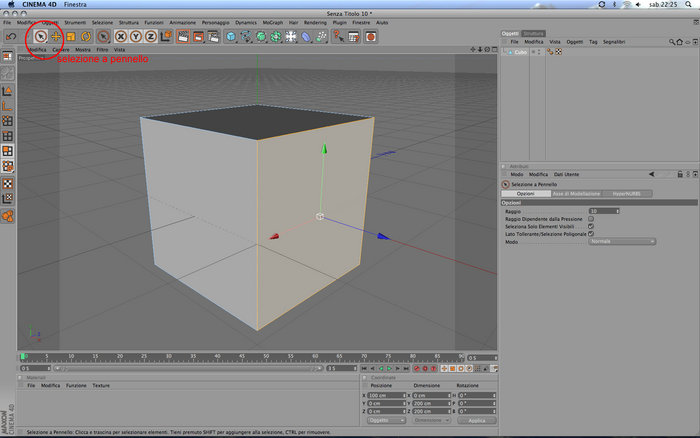Screen dimensions: 700x438
Task: Switch to the HyperNURBS attribute tab
Action: (x=627, y=194)
